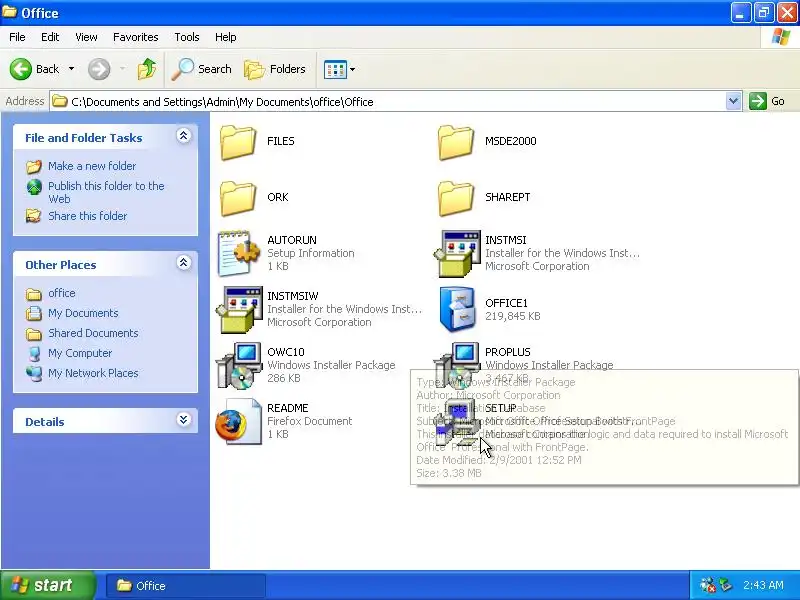The height and width of the screenshot is (600, 800).
Task: Expand the Details panel
Action: point(184,419)
